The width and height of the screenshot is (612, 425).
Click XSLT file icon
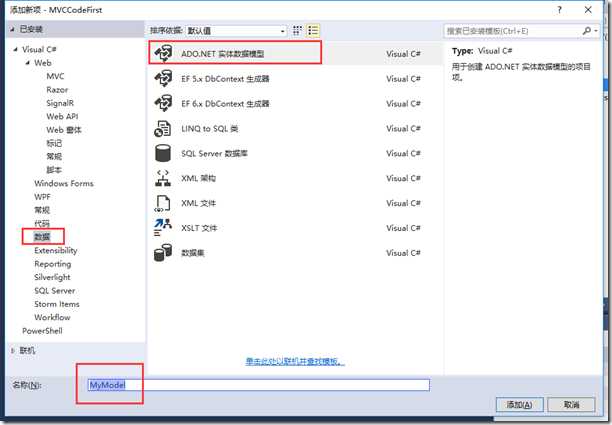(163, 228)
